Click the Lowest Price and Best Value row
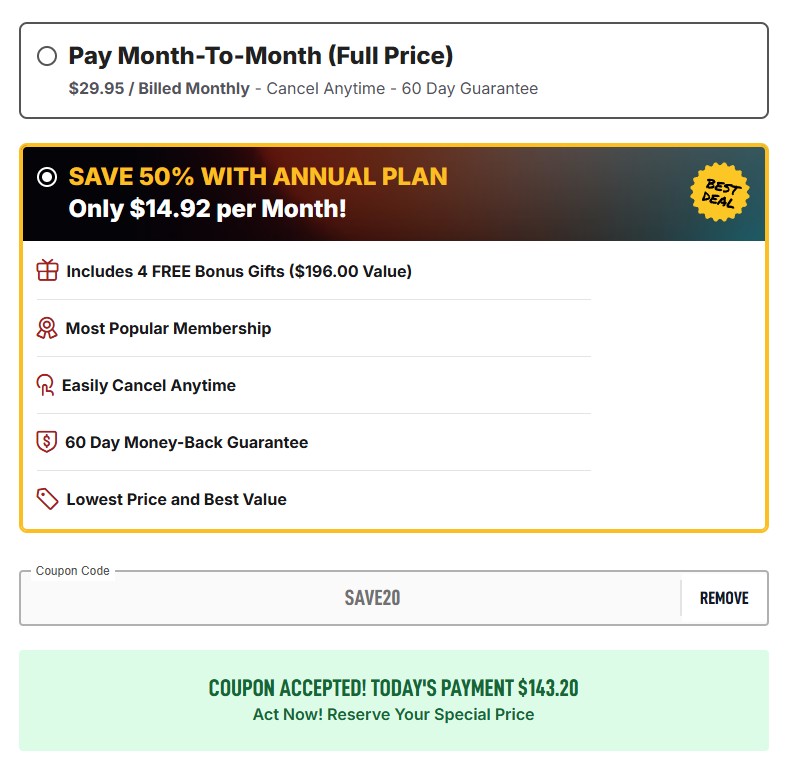Viewport: 785px width, 759px height. pos(176,499)
